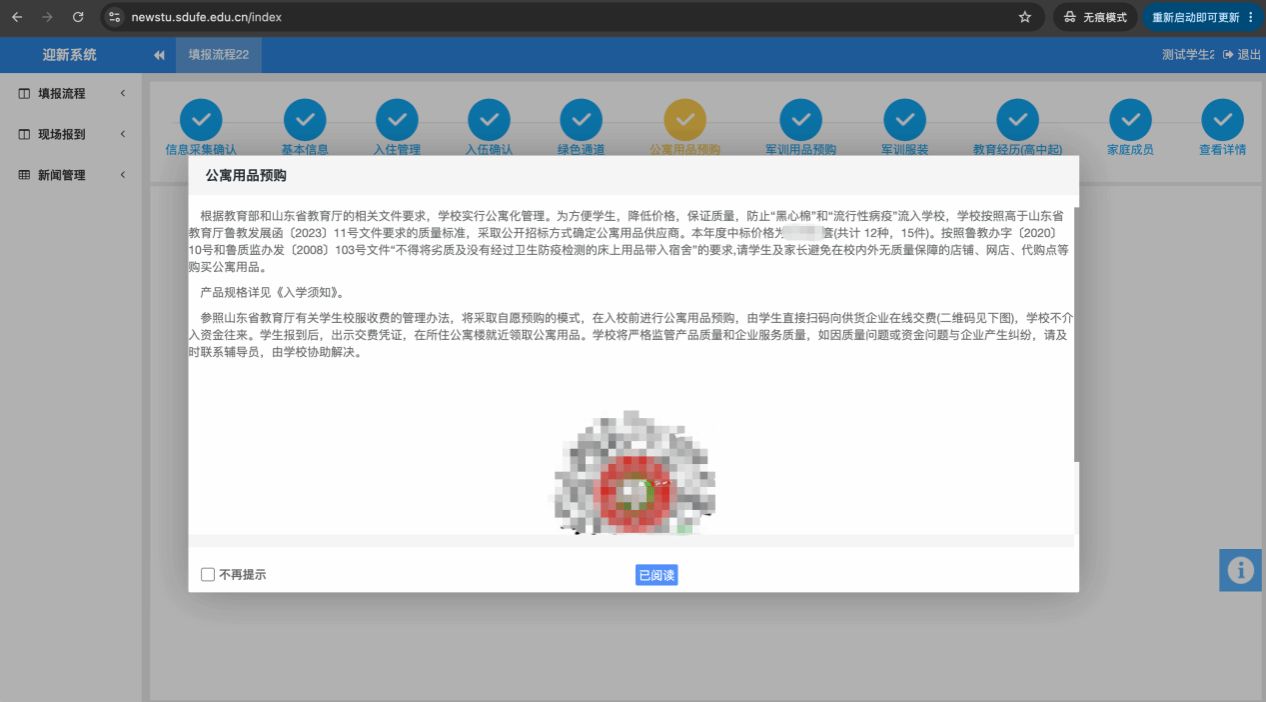Screen dimensions: 1266x702
Task: Click the blurred QR code image
Action: pyautogui.click(x=634, y=472)
